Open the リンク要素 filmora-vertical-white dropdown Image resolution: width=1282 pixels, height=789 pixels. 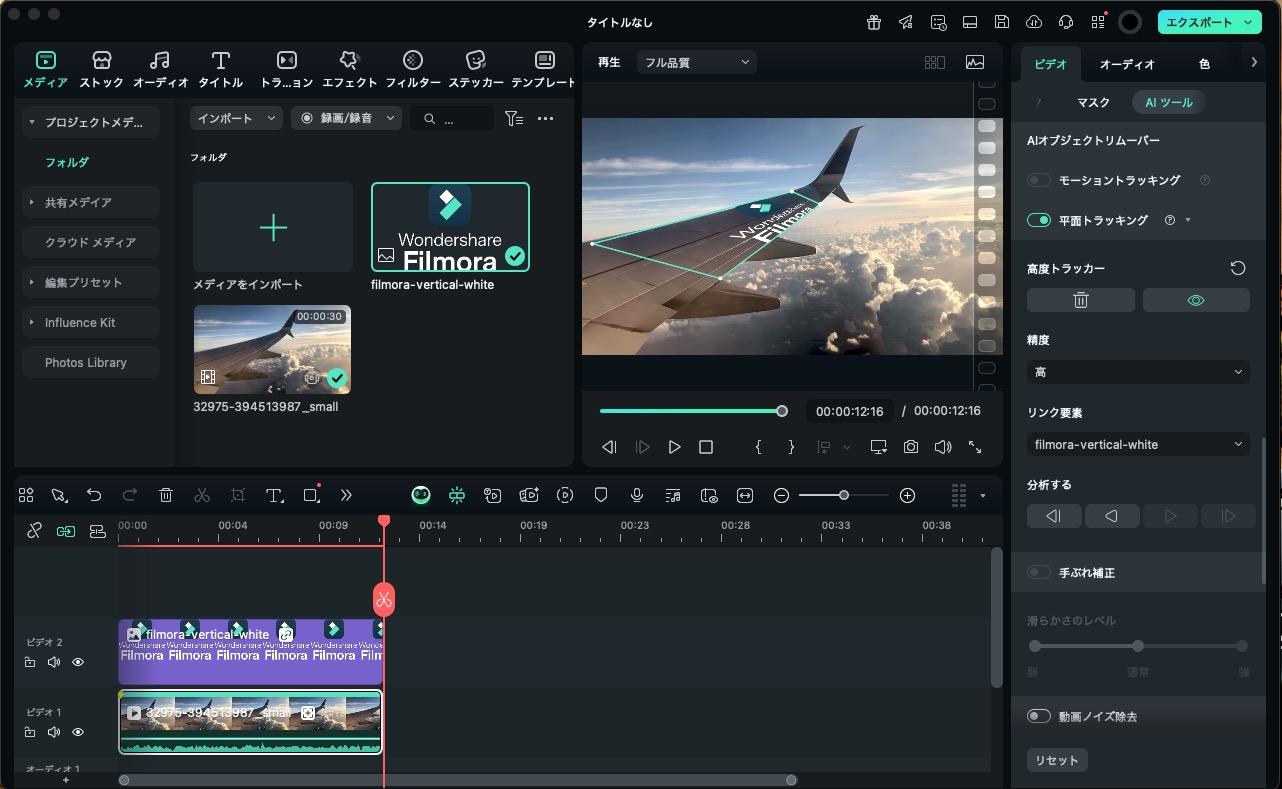[1138, 444]
